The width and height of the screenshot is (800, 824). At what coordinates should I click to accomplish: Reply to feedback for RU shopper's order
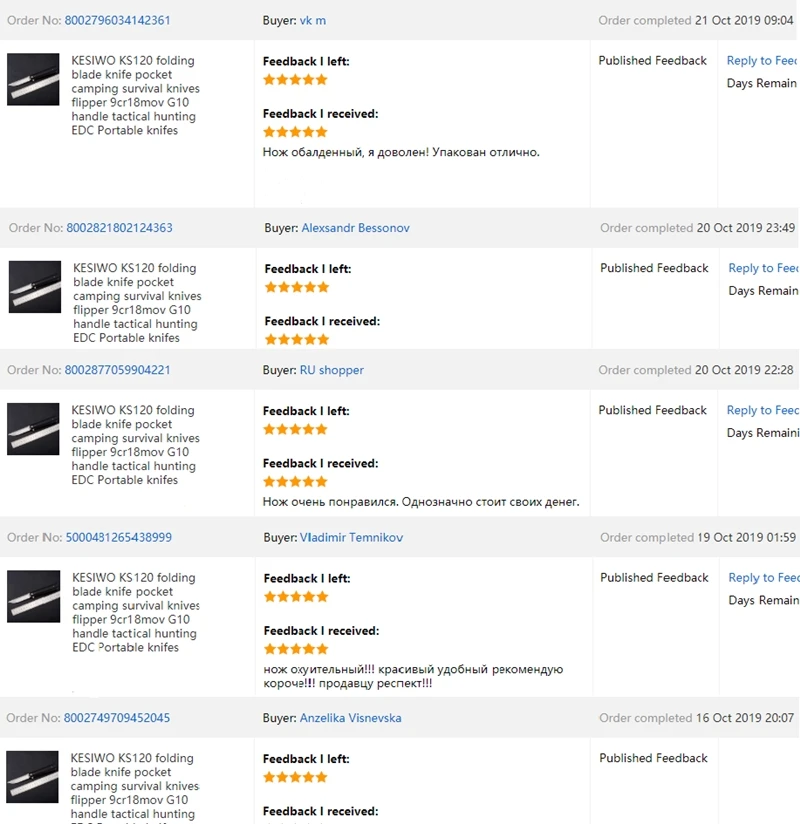click(x=763, y=410)
